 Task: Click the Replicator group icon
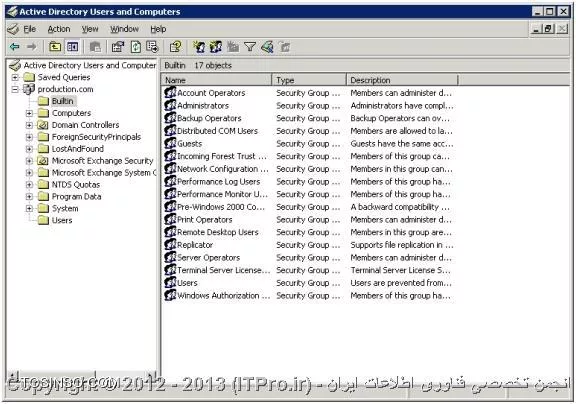coord(170,245)
